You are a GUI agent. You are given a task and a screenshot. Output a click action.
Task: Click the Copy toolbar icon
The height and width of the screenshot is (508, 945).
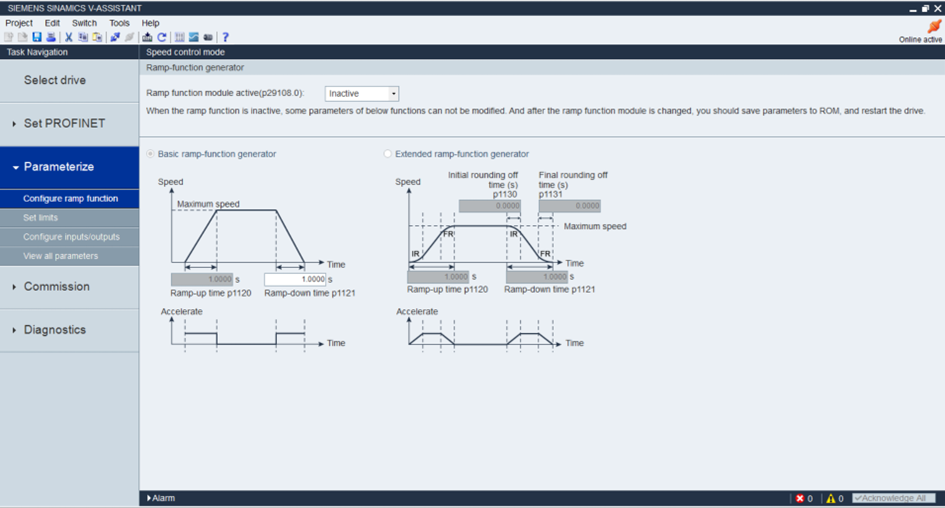pyautogui.click(x=83, y=37)
